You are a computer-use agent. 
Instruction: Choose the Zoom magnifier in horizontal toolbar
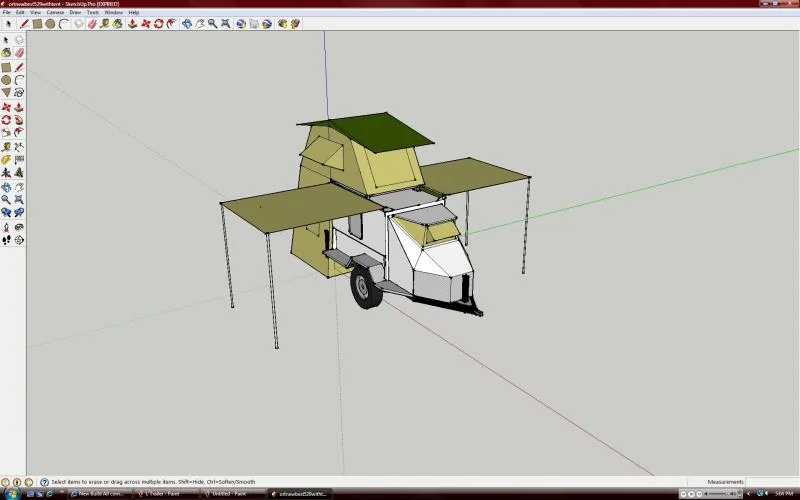[212, 24]
